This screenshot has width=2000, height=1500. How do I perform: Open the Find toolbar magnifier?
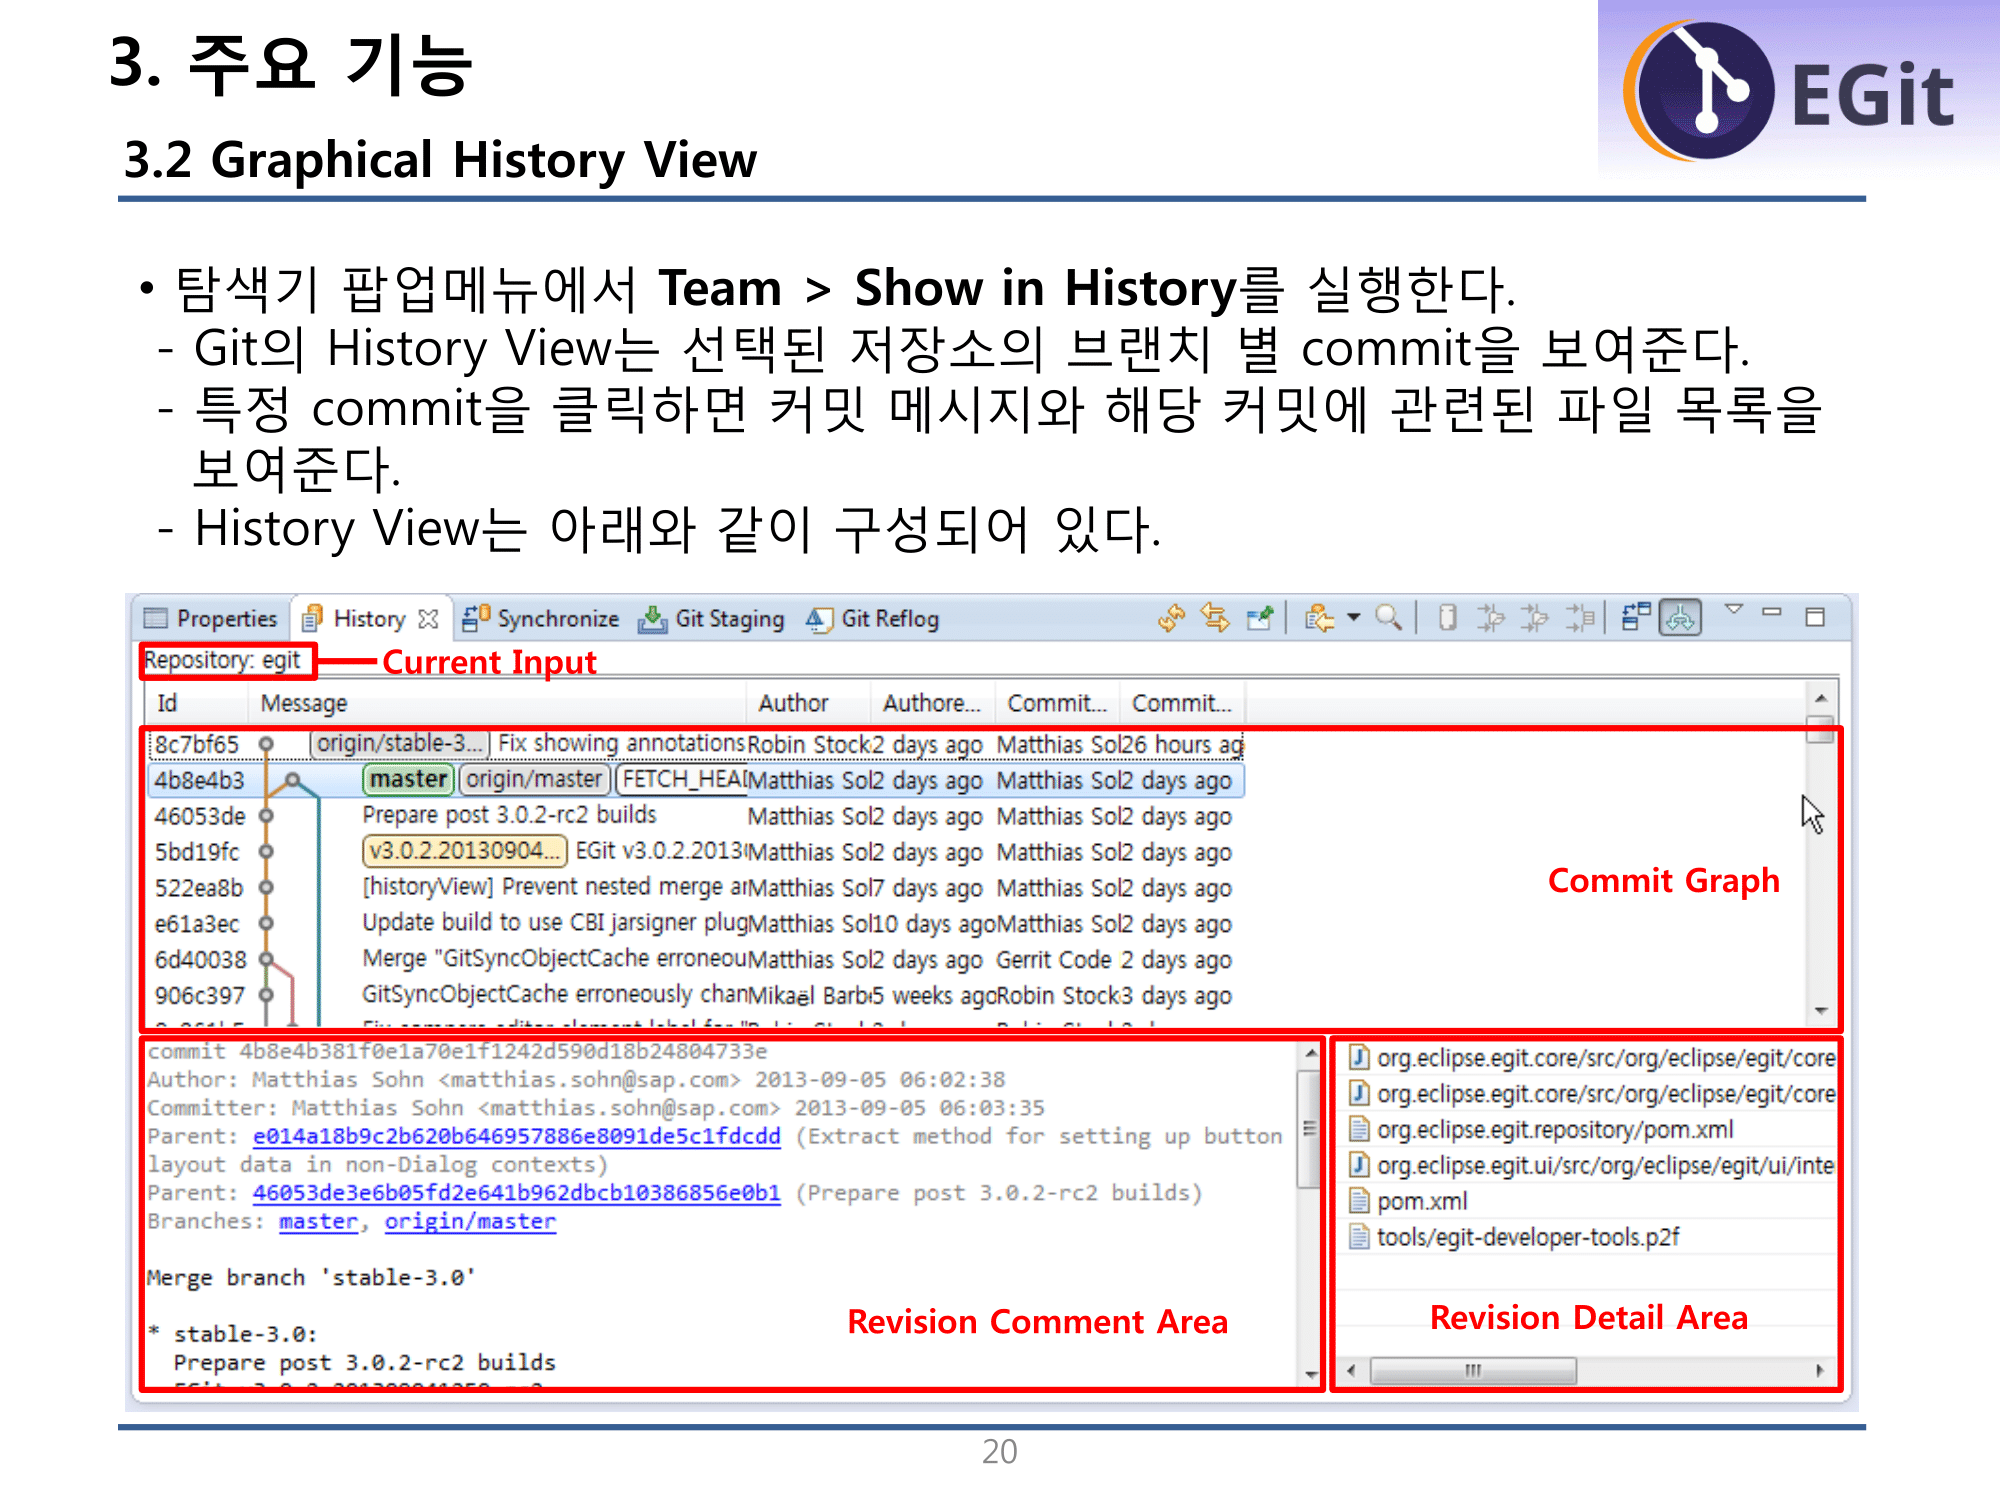point(1388,618)
